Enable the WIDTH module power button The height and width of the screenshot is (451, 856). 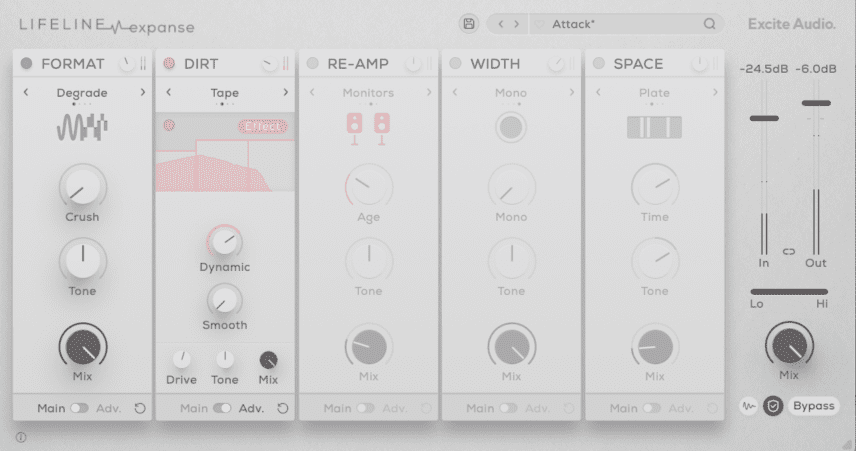pyautogui.click(x=455, y=63)
